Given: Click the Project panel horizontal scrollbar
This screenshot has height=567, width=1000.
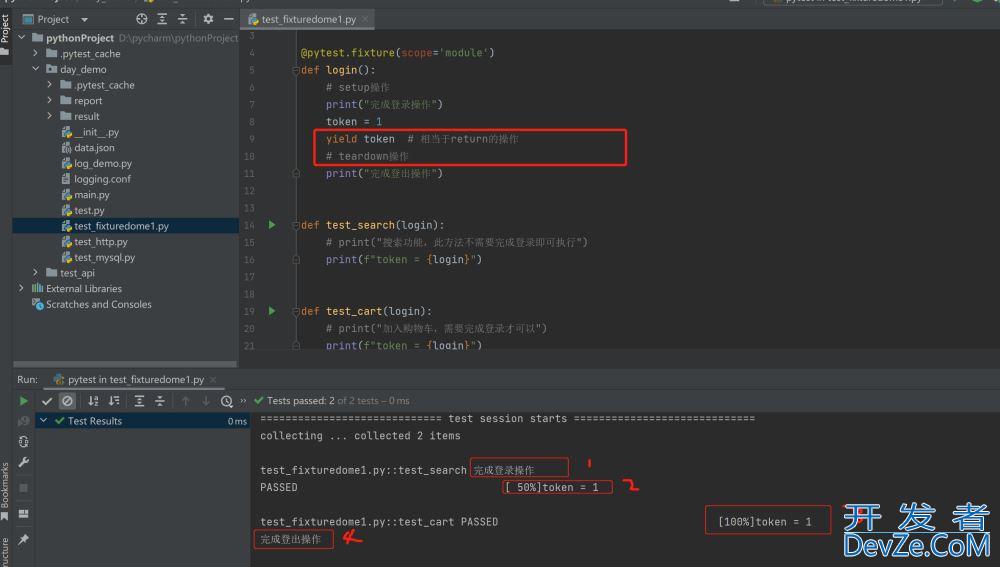Looking at the screenshot, I should point(125,364).
